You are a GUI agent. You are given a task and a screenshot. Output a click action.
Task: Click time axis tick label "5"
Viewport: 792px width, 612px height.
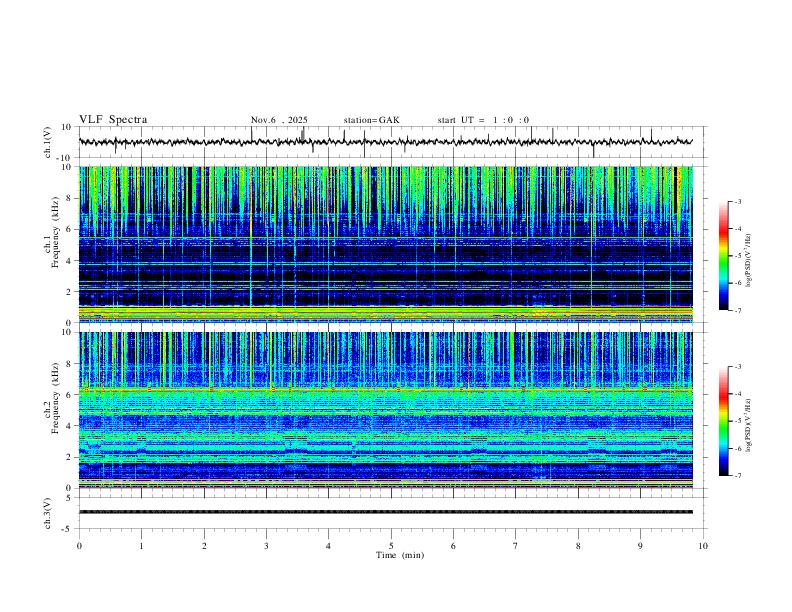pos(391,546)
